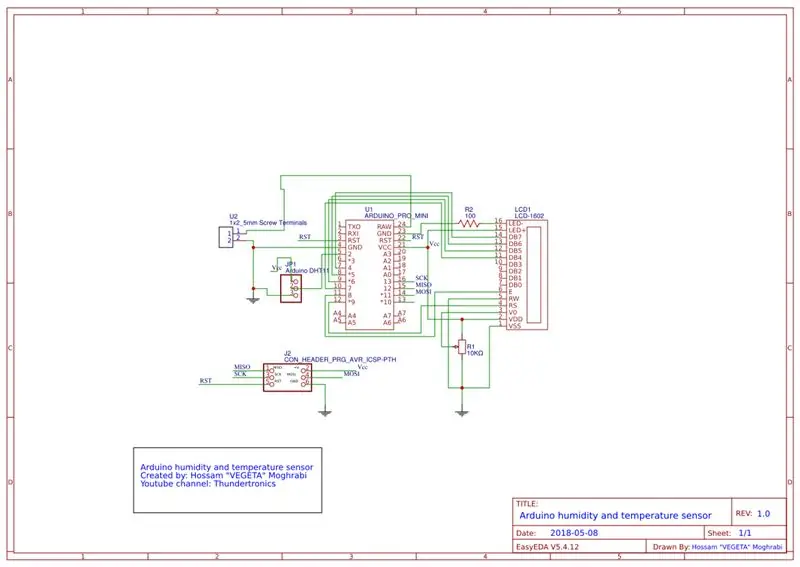This screenshot has width=800, height=567.
Task: Select the LCD-1602 display screen rectangle
Action: pyautogui.click(x=534, y=275)
